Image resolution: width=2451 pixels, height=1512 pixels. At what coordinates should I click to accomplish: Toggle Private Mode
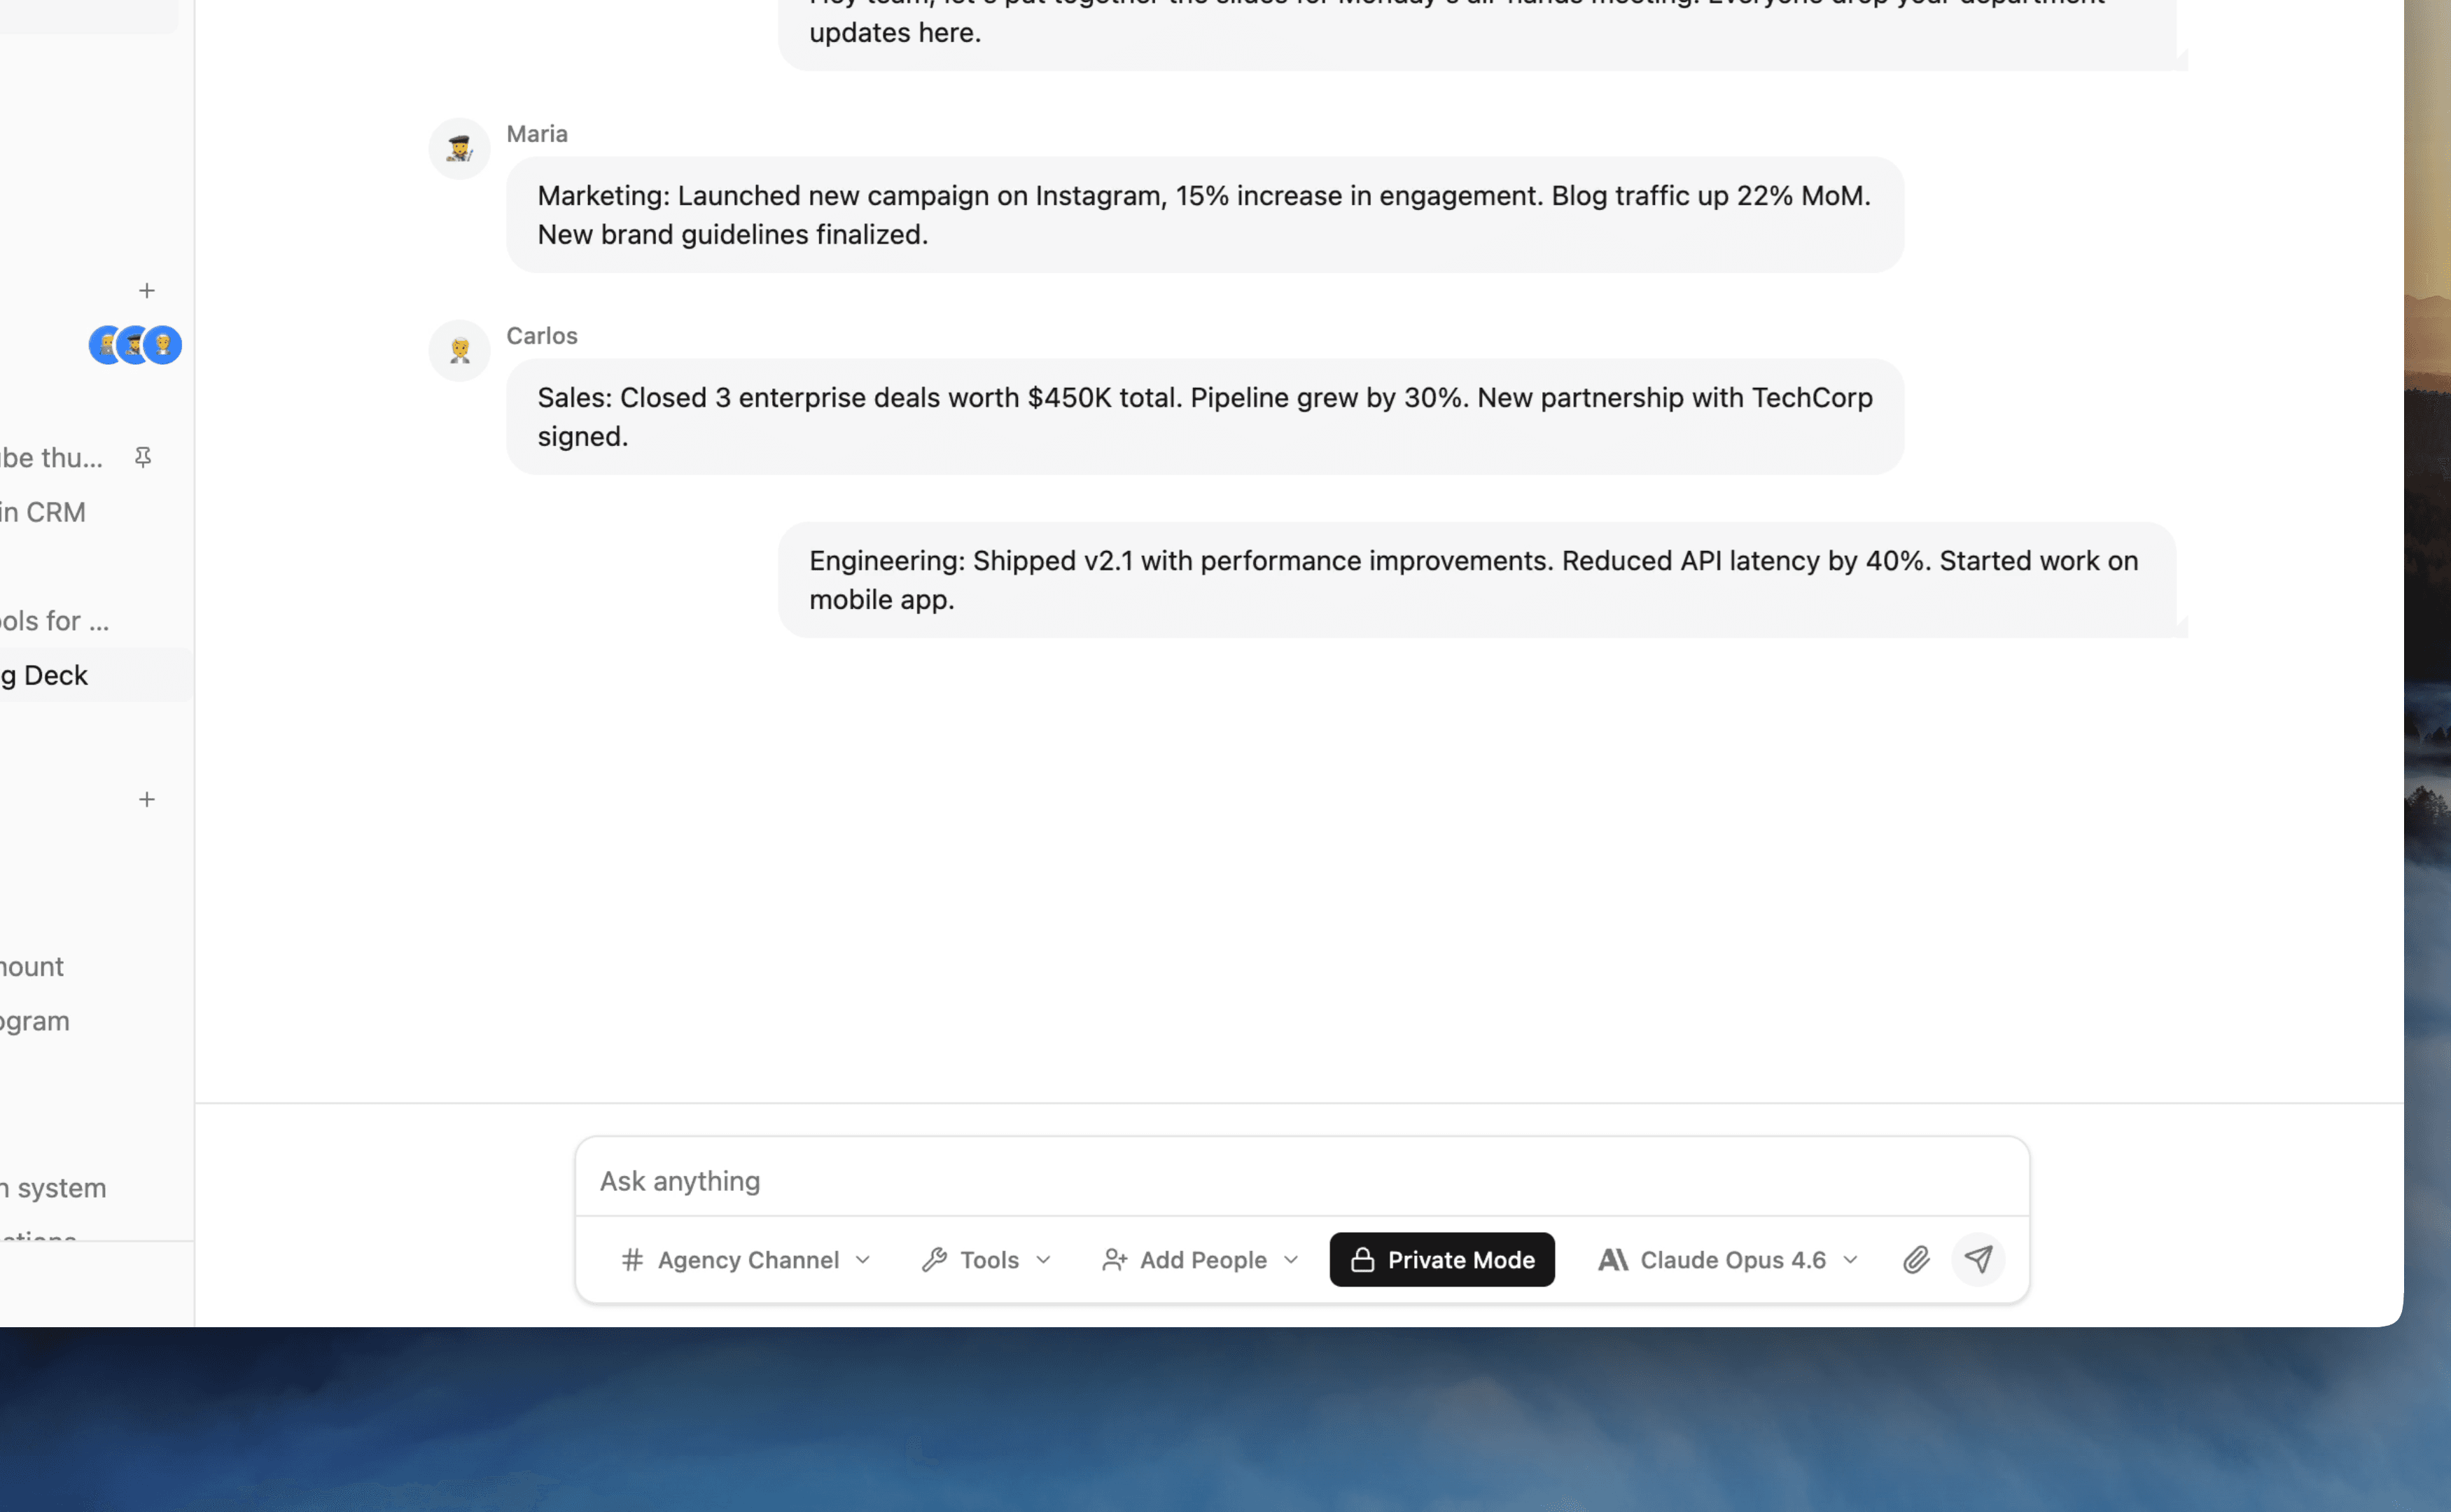click(x=1441, y=1259)
